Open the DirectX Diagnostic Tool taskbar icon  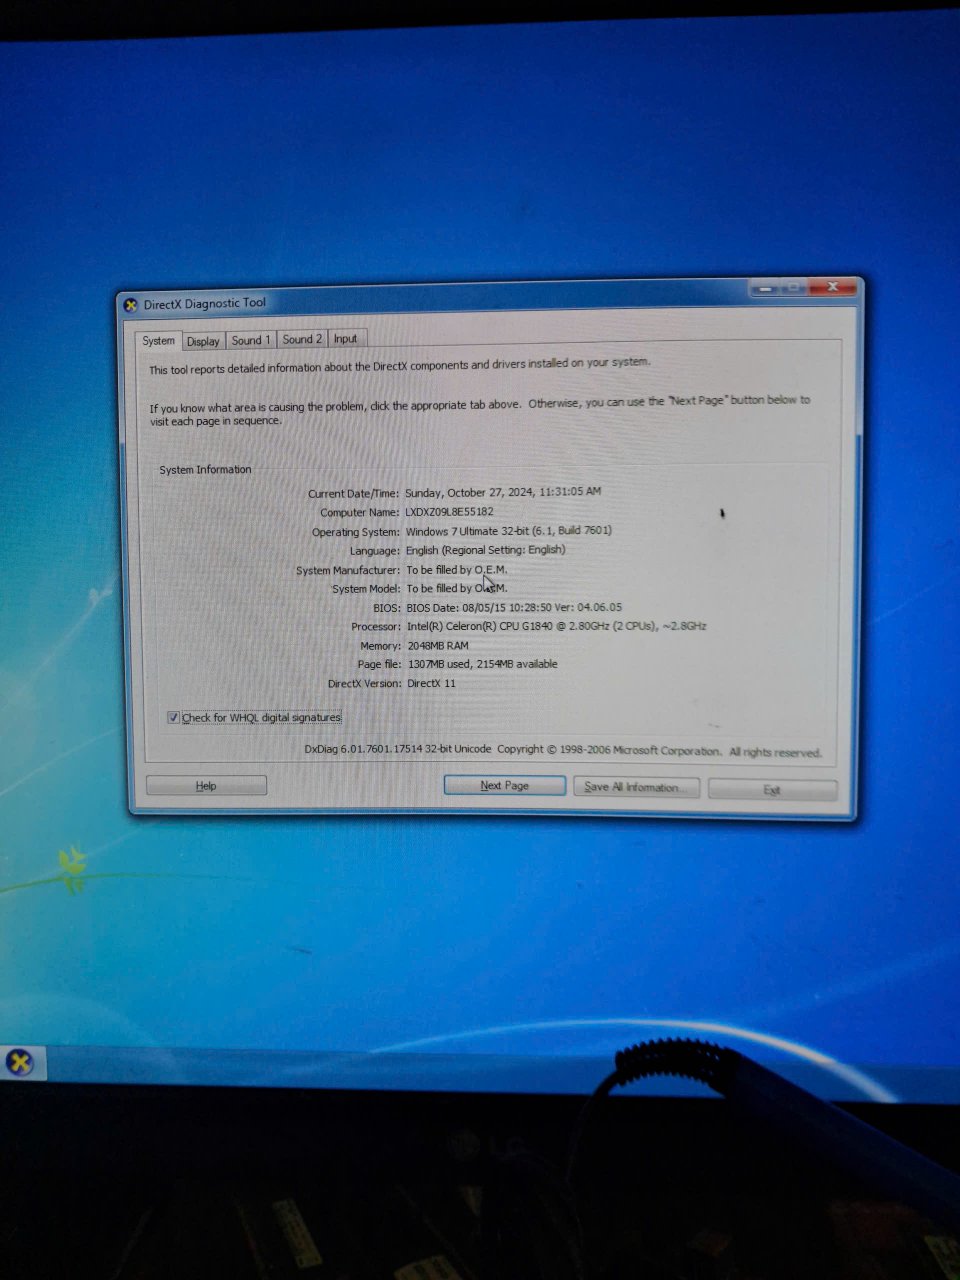pyautogui.click(x=20, y=1062)
